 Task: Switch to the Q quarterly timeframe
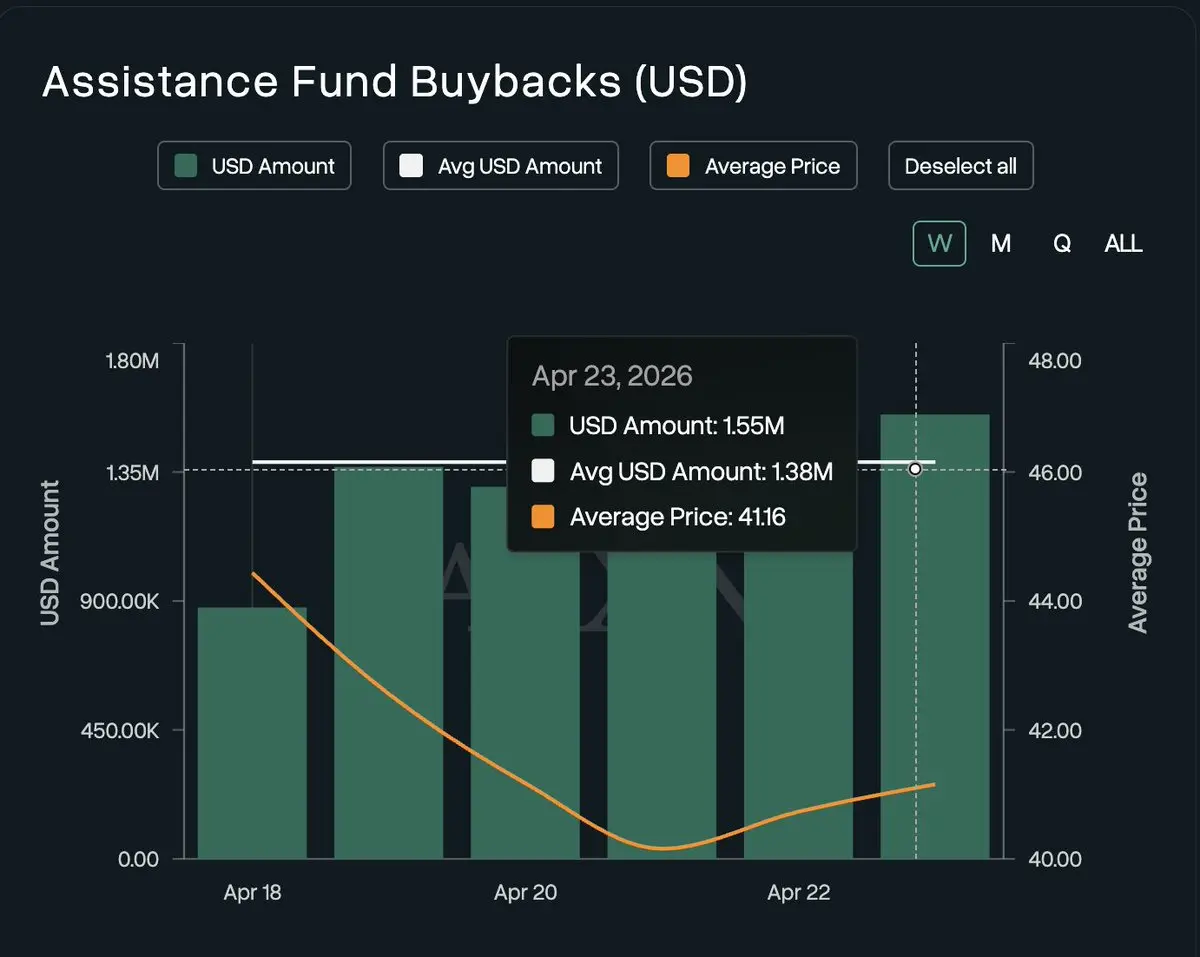(1062, 244)
